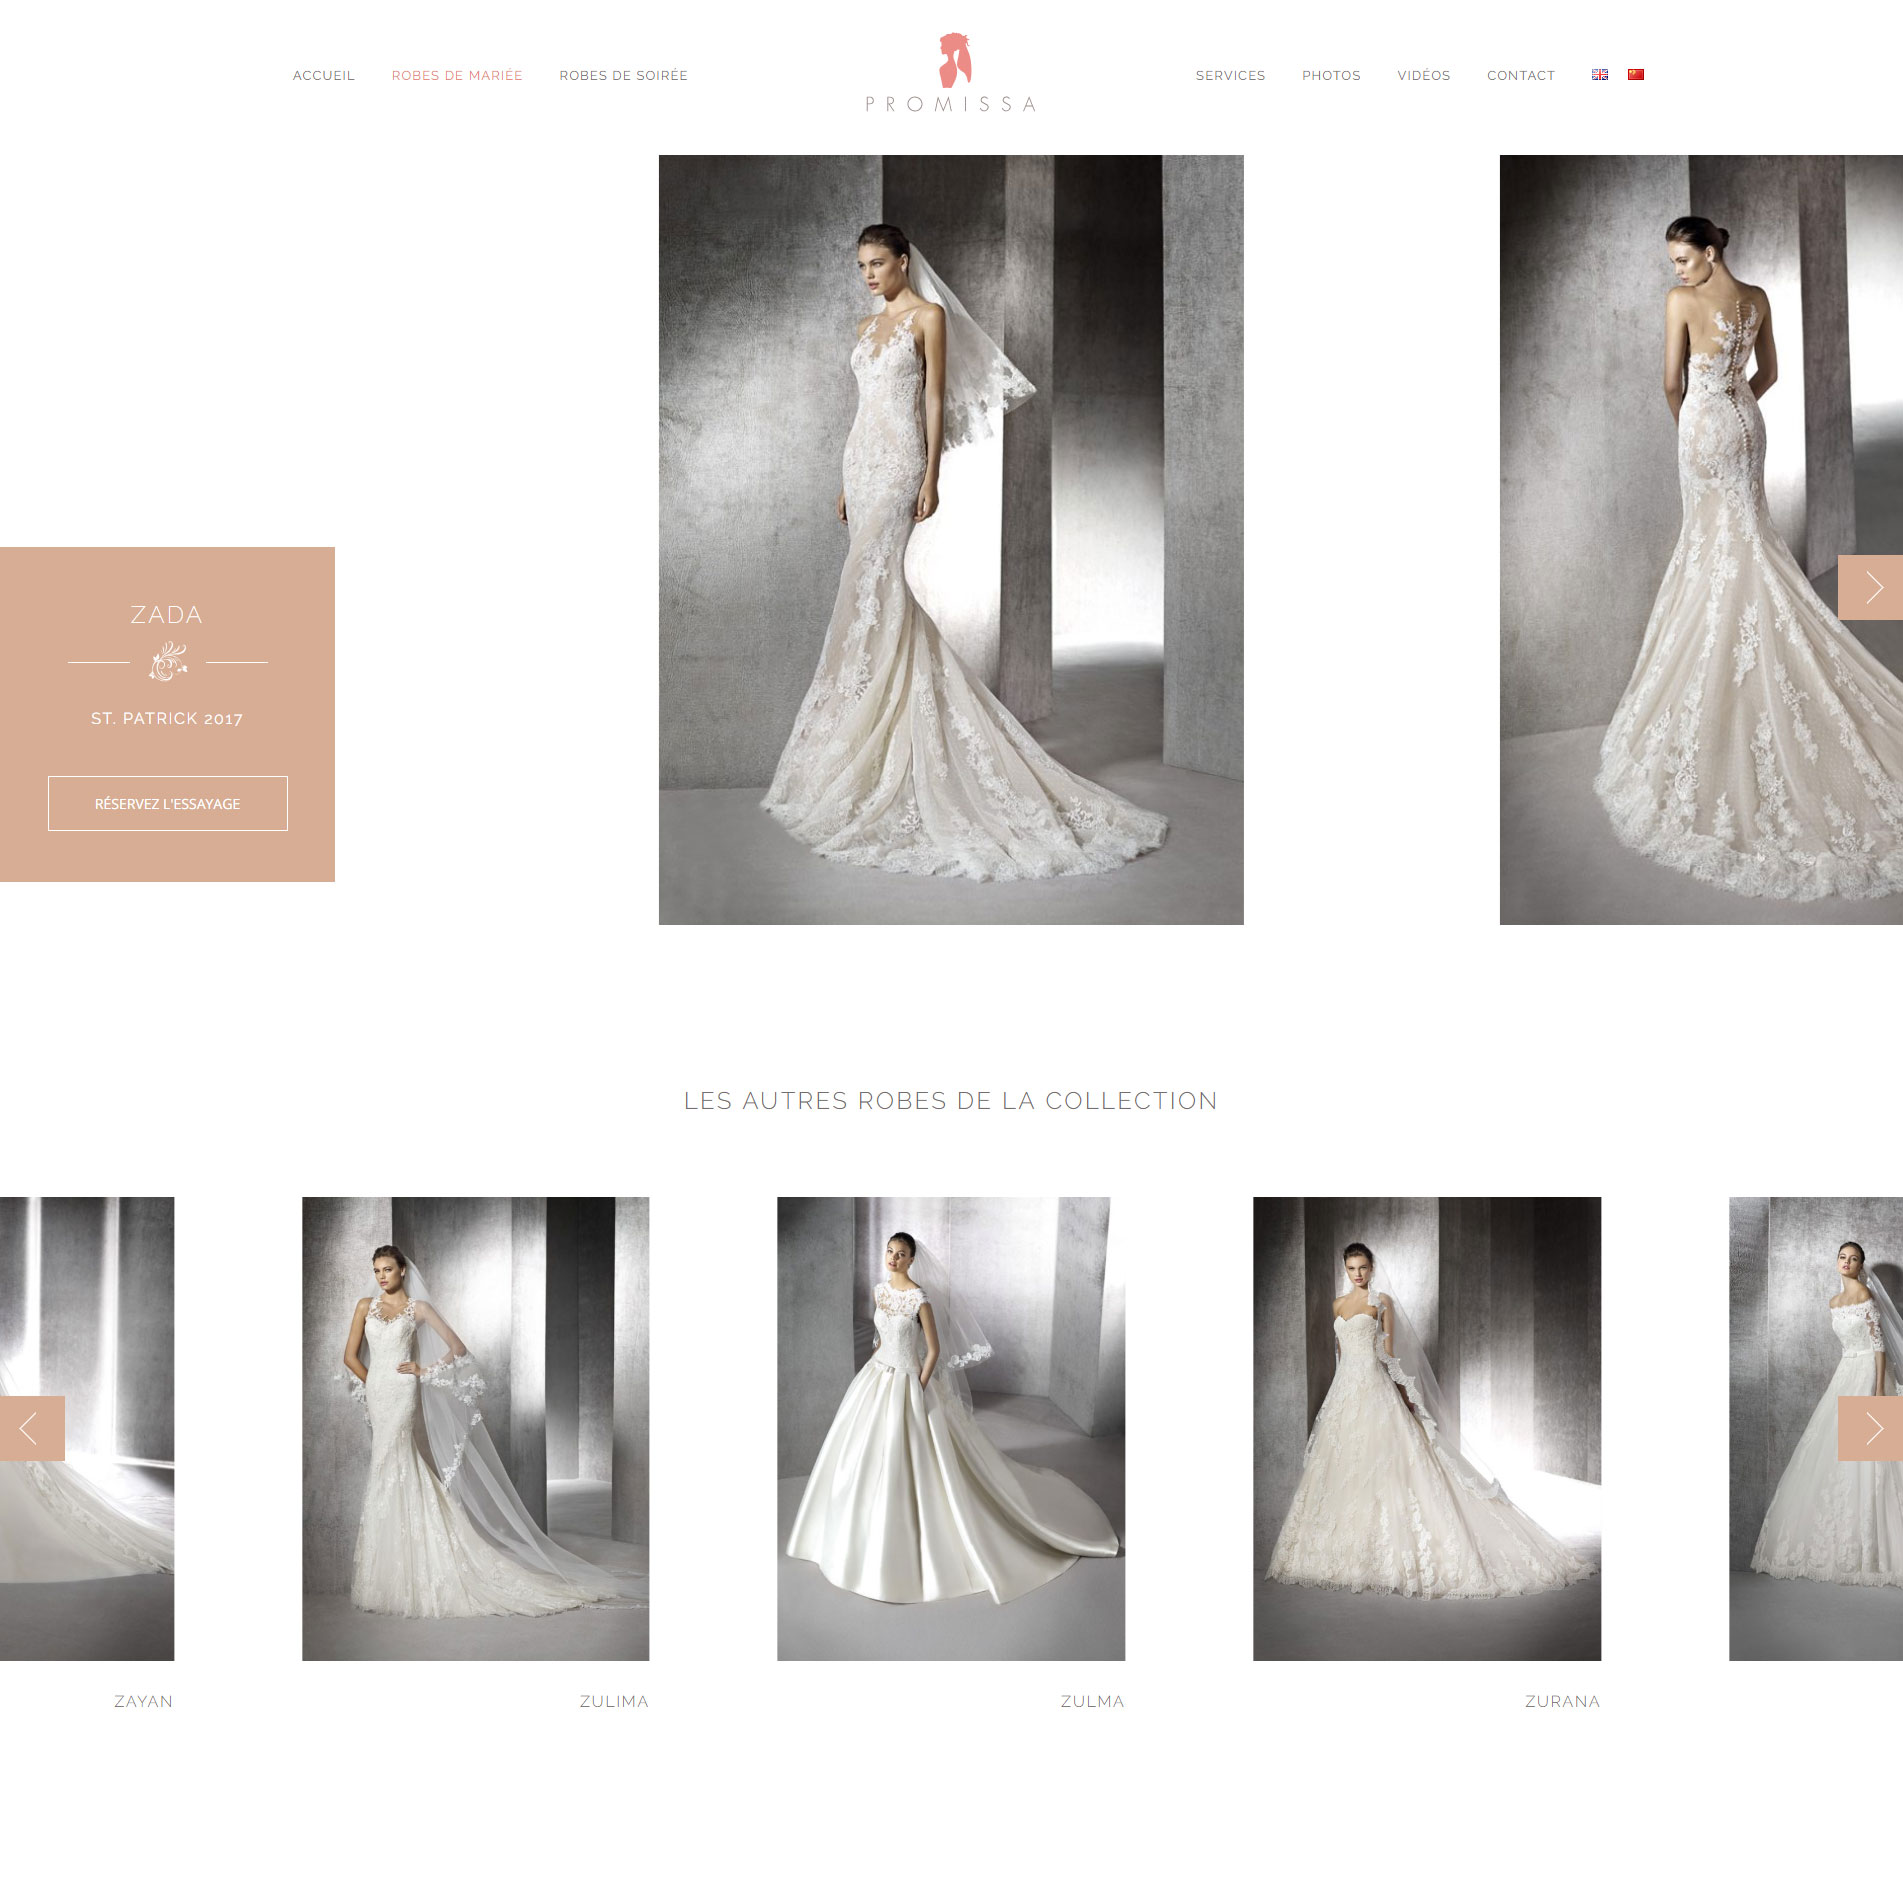Advance main dress gallery with right arrow
The image size is (1903, 1896).
tap(1870, 588)
